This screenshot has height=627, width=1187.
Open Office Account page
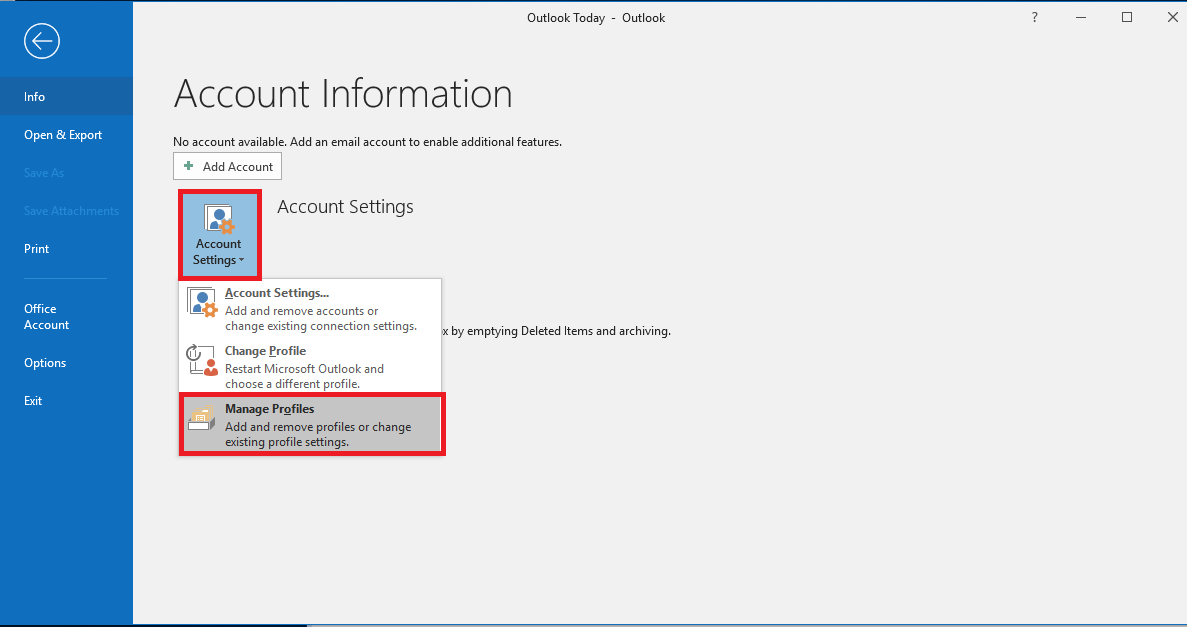(67, 317)
